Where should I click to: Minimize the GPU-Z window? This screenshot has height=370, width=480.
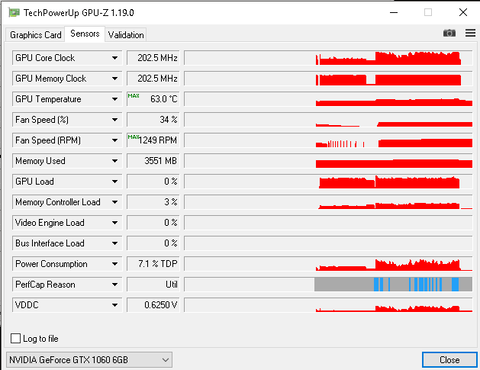(x=394, y=13)
